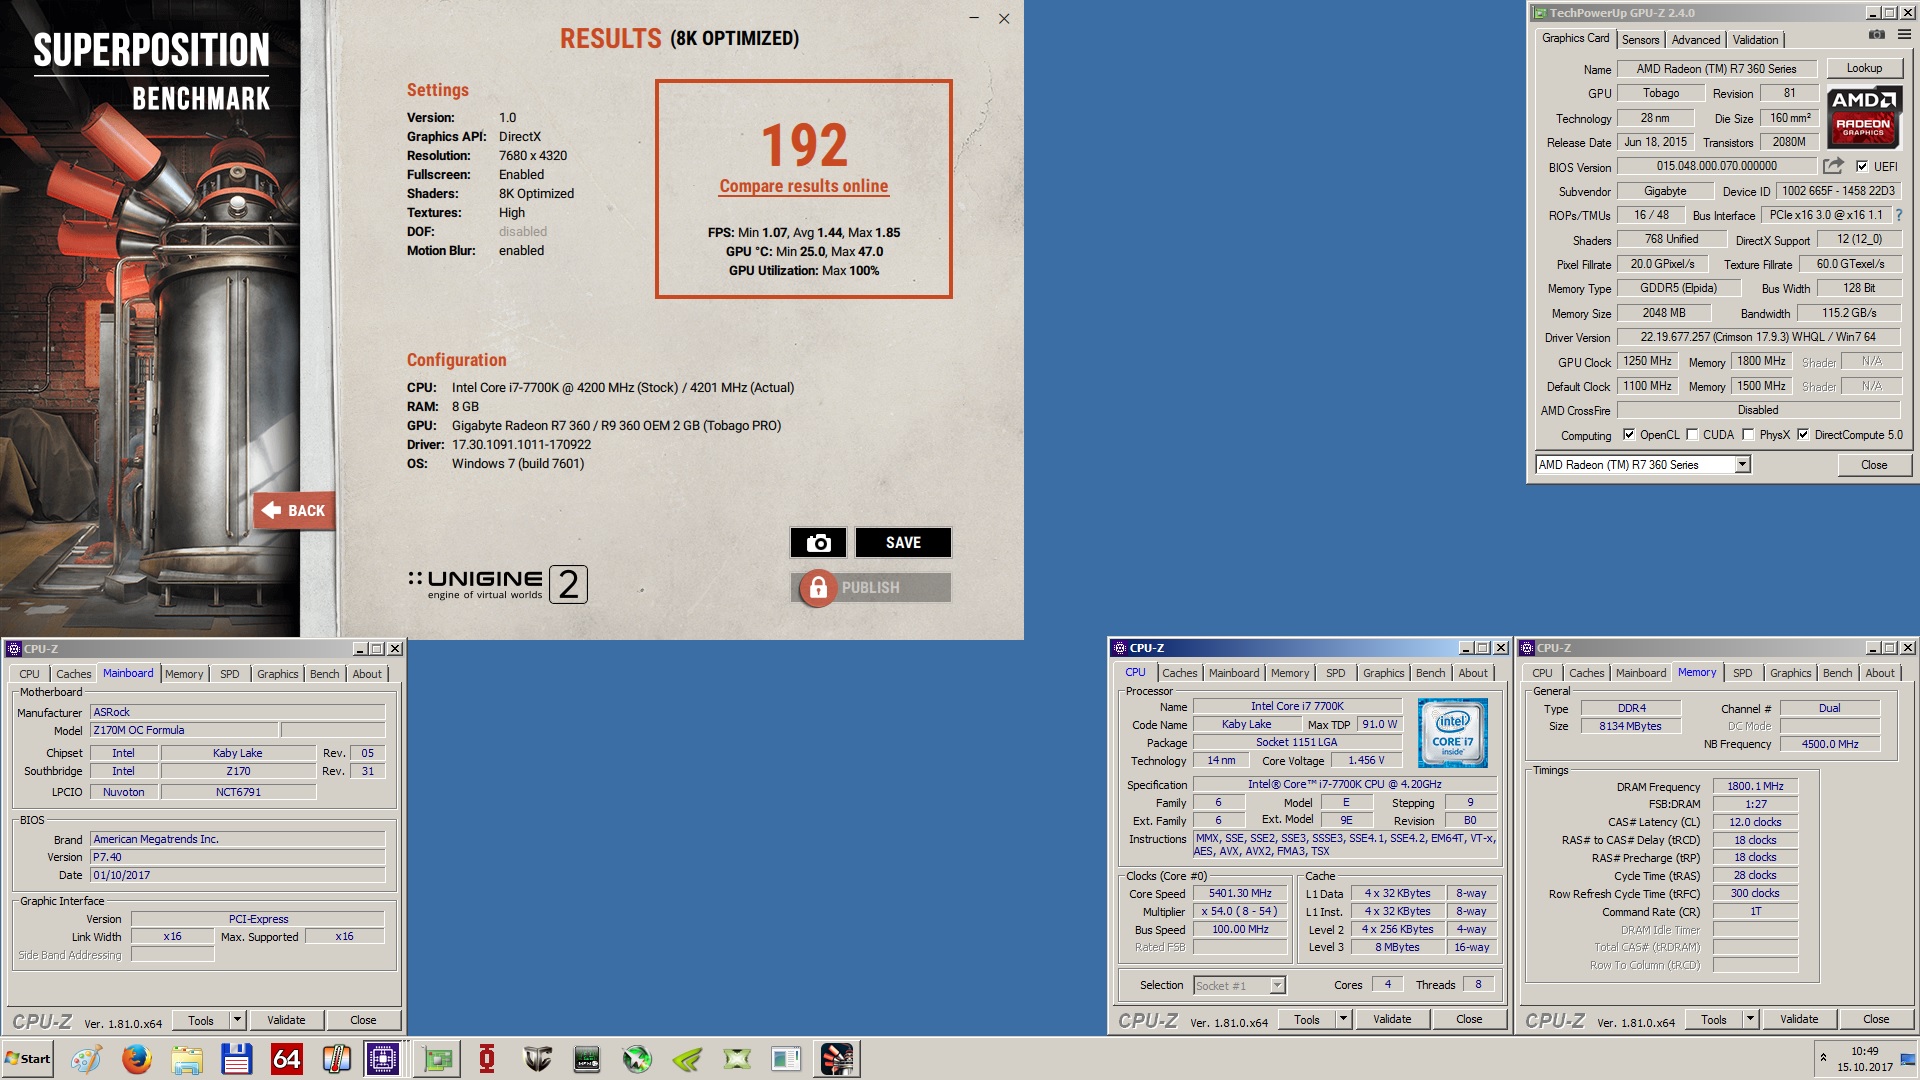Click Close in the CPU tab CPU-Z window
Image resolution: width=1920 pixels, height=1080 pixels.
coord(1469,1019)
